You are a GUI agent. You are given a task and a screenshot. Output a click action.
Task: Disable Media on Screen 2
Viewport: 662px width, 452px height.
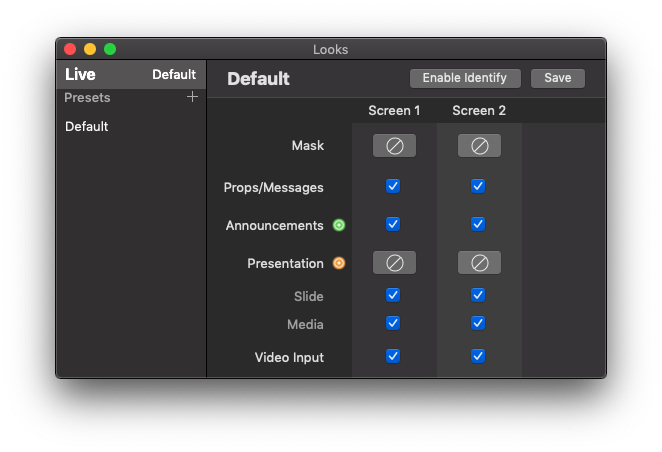coord(478,323)
